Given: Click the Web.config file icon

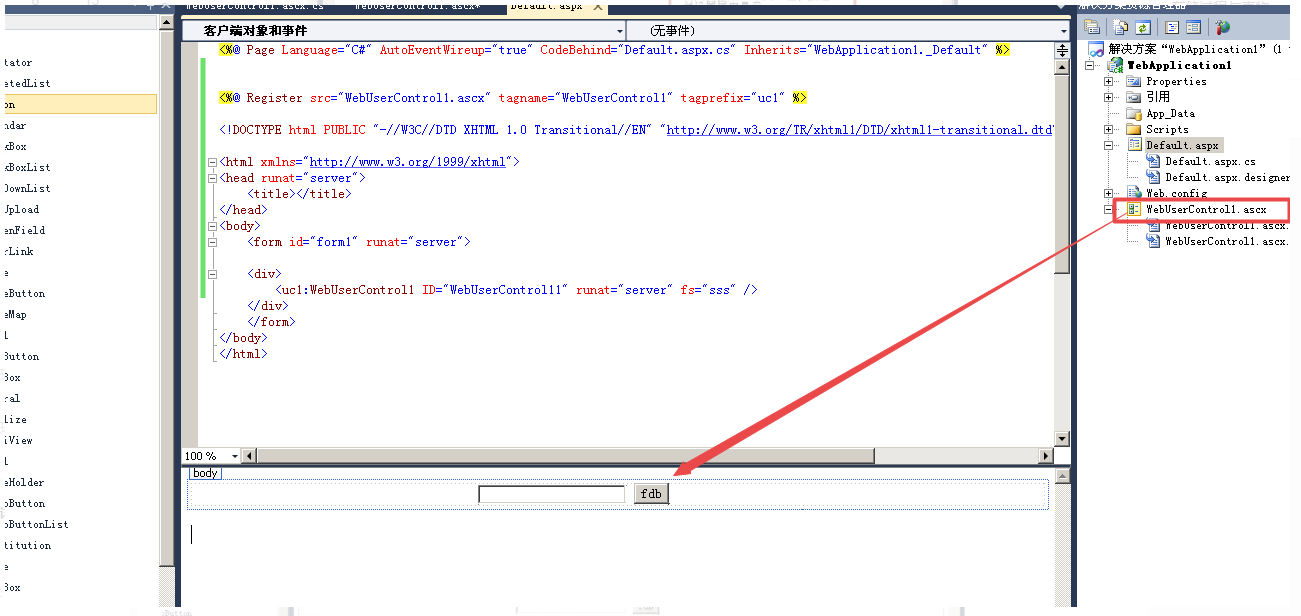Looking at the screenshot, I should (1134, 193).
